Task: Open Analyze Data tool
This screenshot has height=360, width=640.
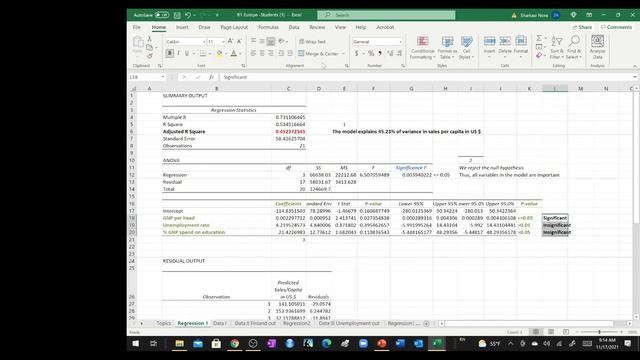Action: (x=598, y=47)
